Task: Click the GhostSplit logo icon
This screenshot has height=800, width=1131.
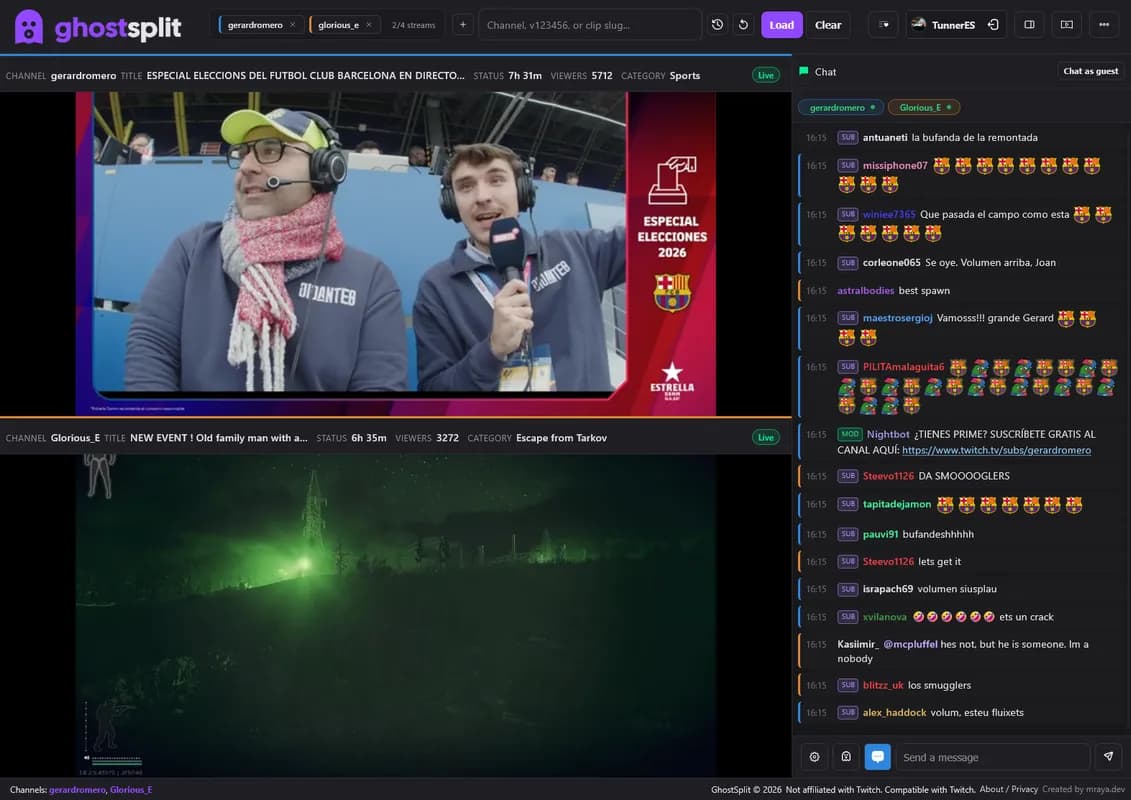Action: [x=28, y=24]
